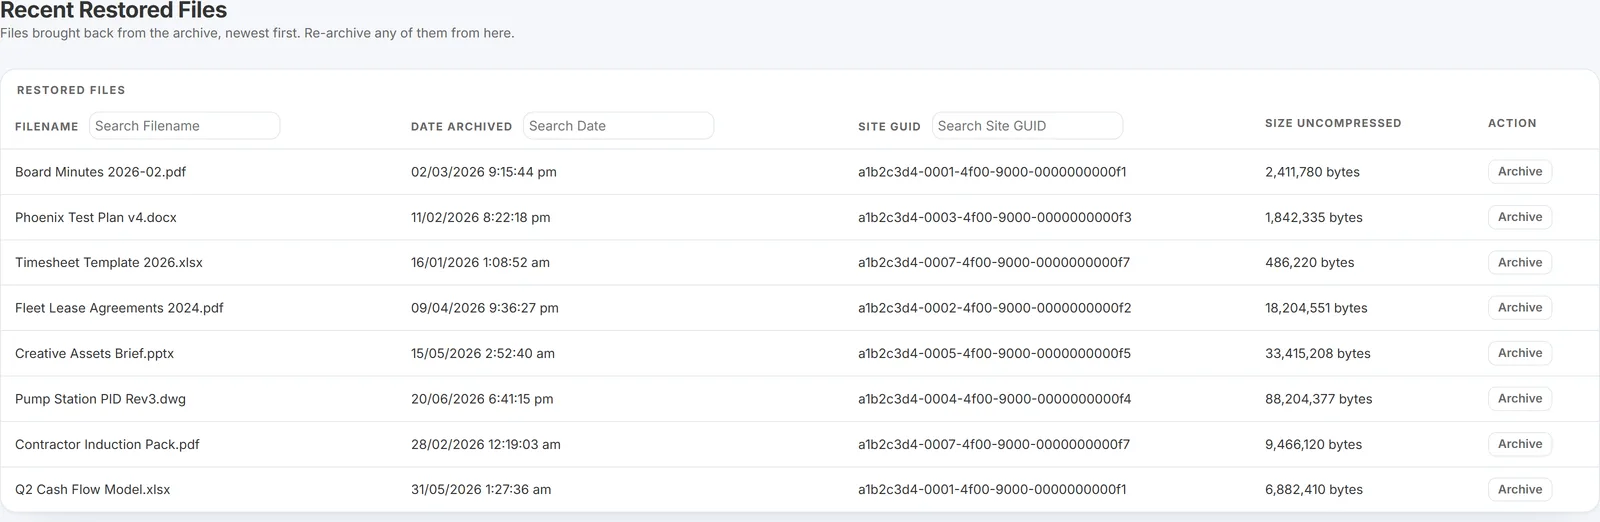Archive Board Minutes 2026-02.pdf
The width and height of the screenshot is (1600, 522).
1520,172
